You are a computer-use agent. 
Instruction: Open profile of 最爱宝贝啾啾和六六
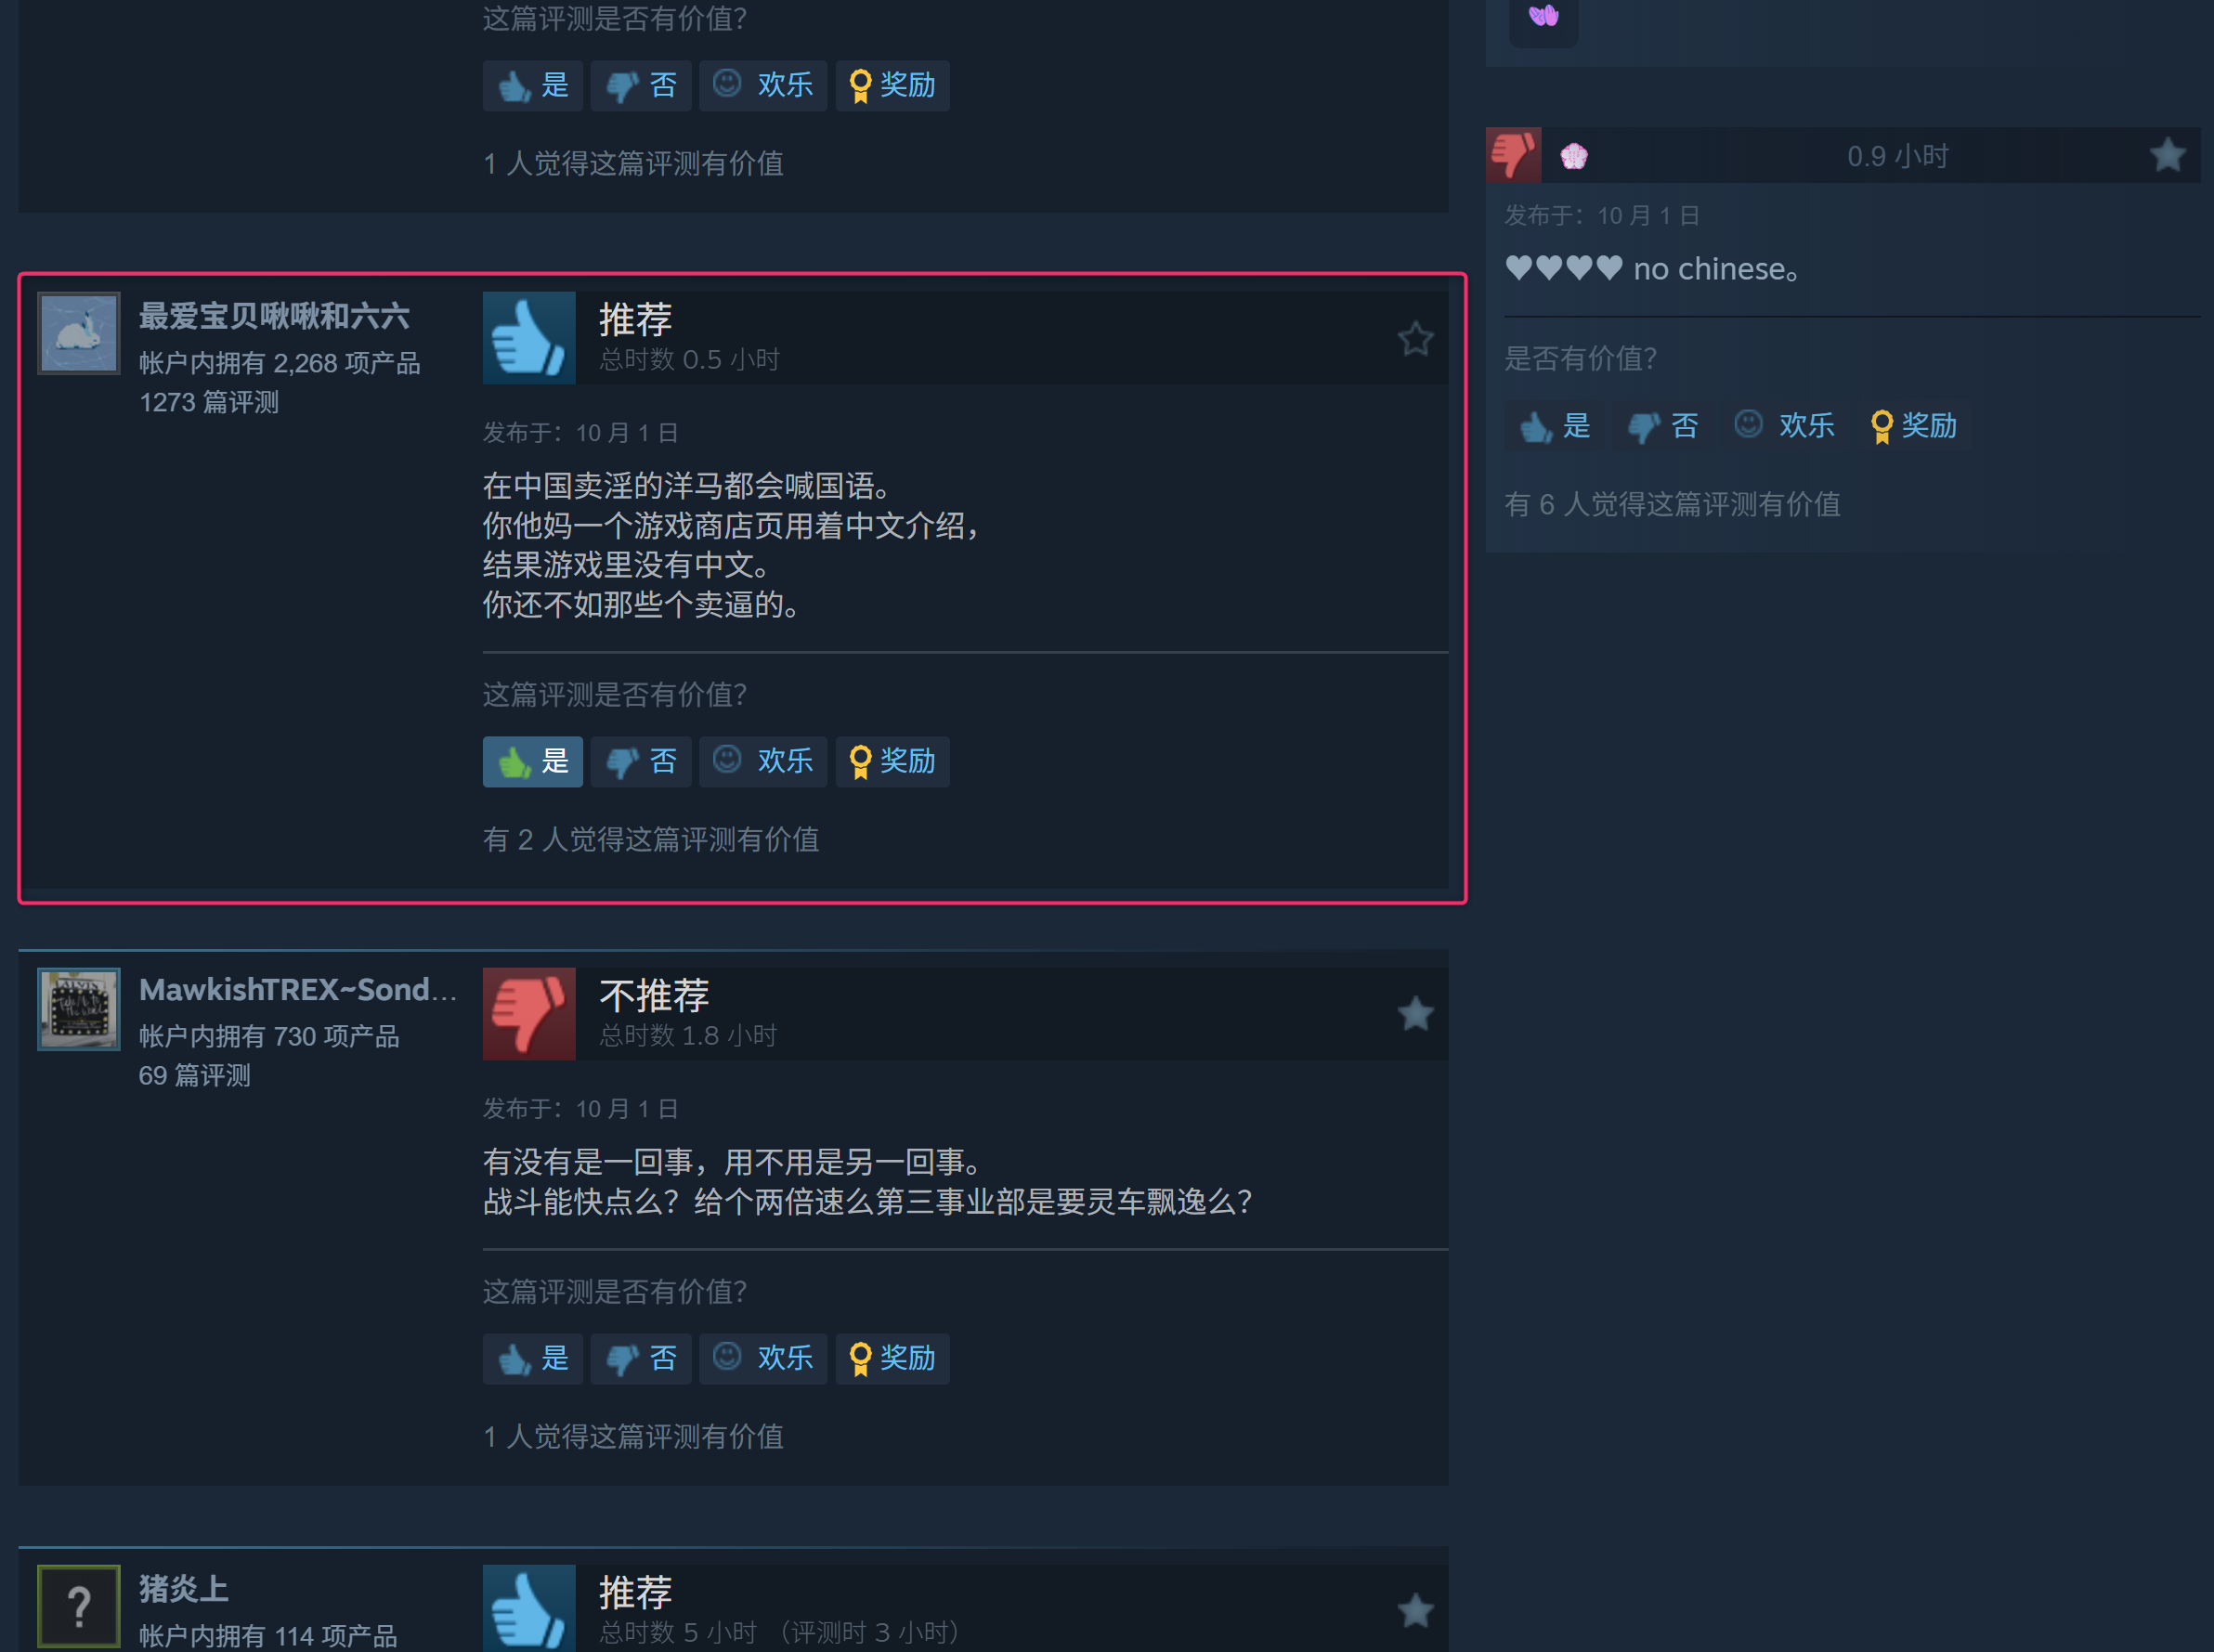274,317
